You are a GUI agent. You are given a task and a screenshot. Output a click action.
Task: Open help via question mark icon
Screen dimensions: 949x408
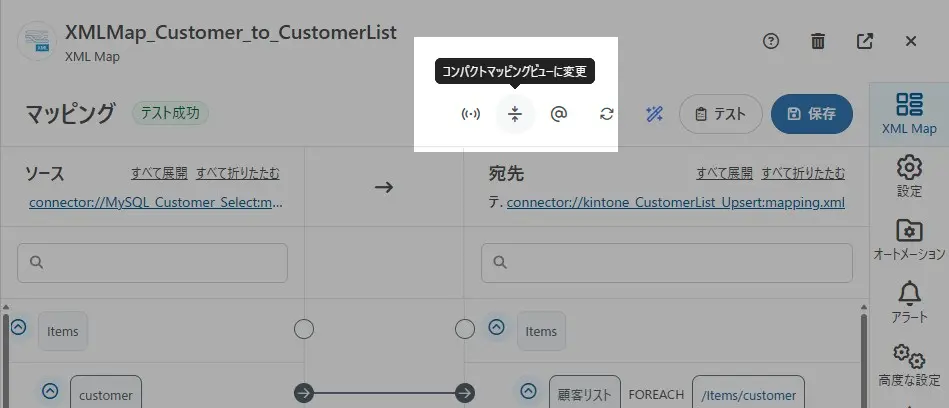point(770,41)
